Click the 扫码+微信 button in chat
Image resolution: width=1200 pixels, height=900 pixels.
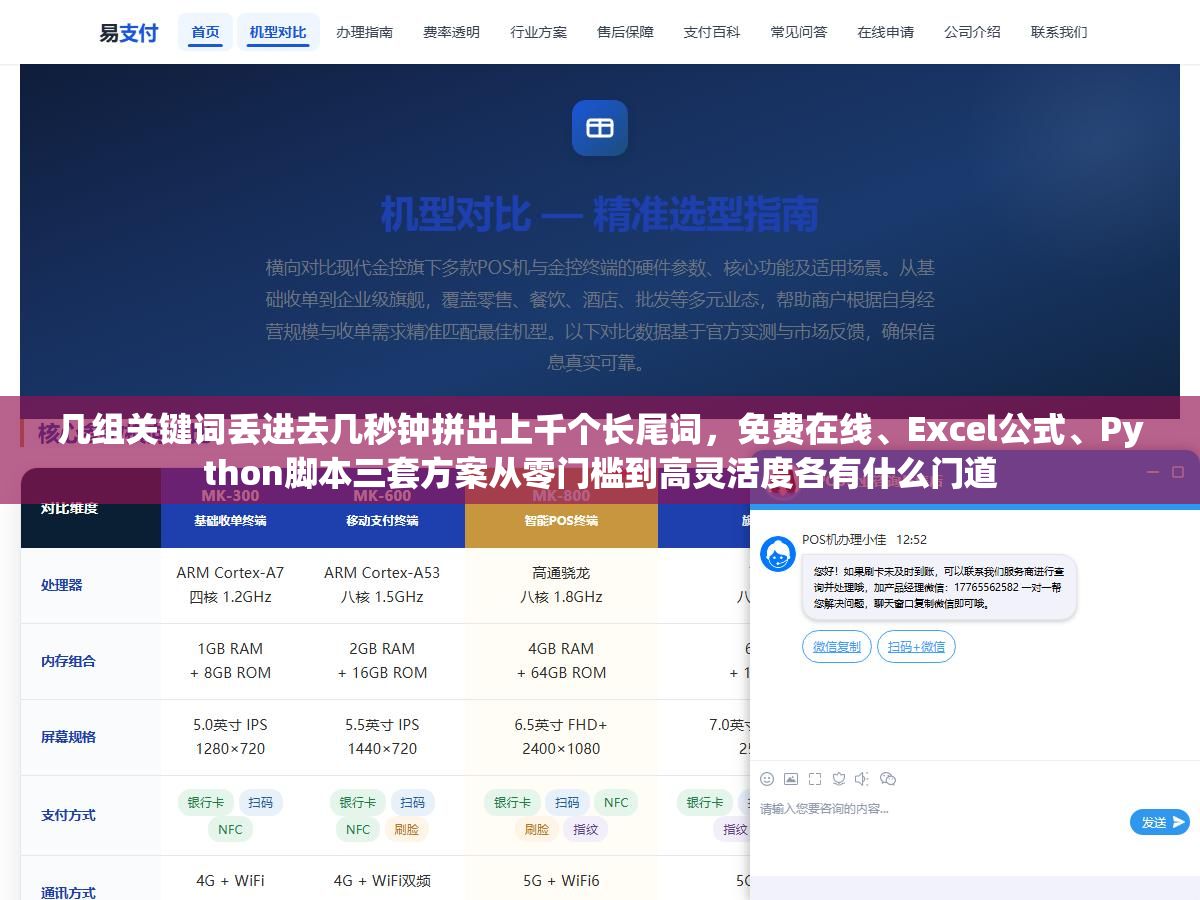tap(917, 647)
